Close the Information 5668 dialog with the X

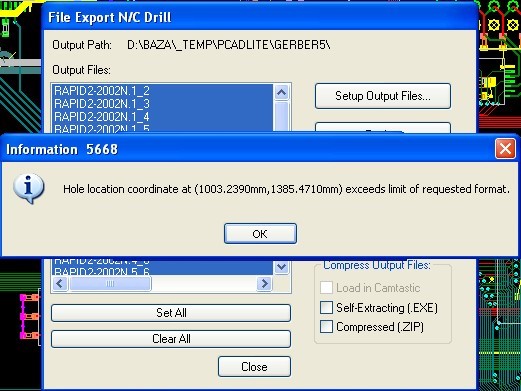click(x=505, y=149)
